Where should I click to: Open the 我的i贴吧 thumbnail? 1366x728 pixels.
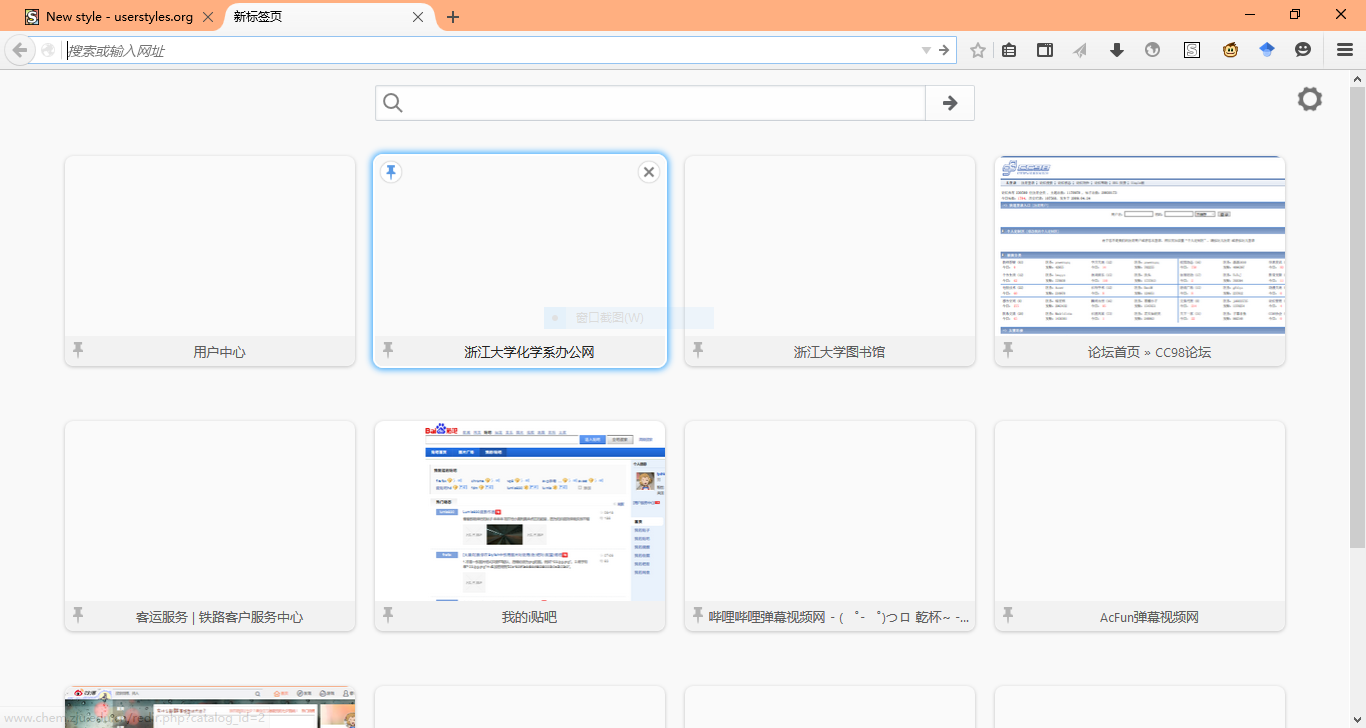pos(520,511)
